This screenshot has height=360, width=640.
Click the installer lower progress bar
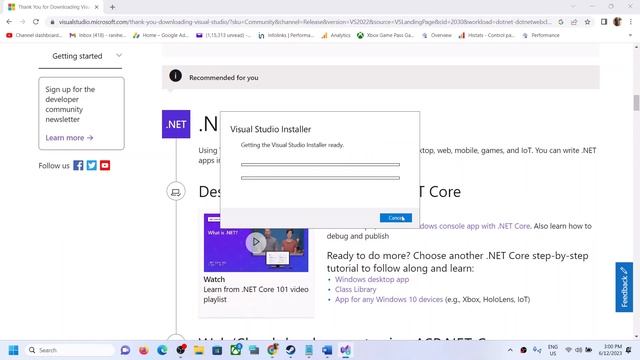point(320,178)
